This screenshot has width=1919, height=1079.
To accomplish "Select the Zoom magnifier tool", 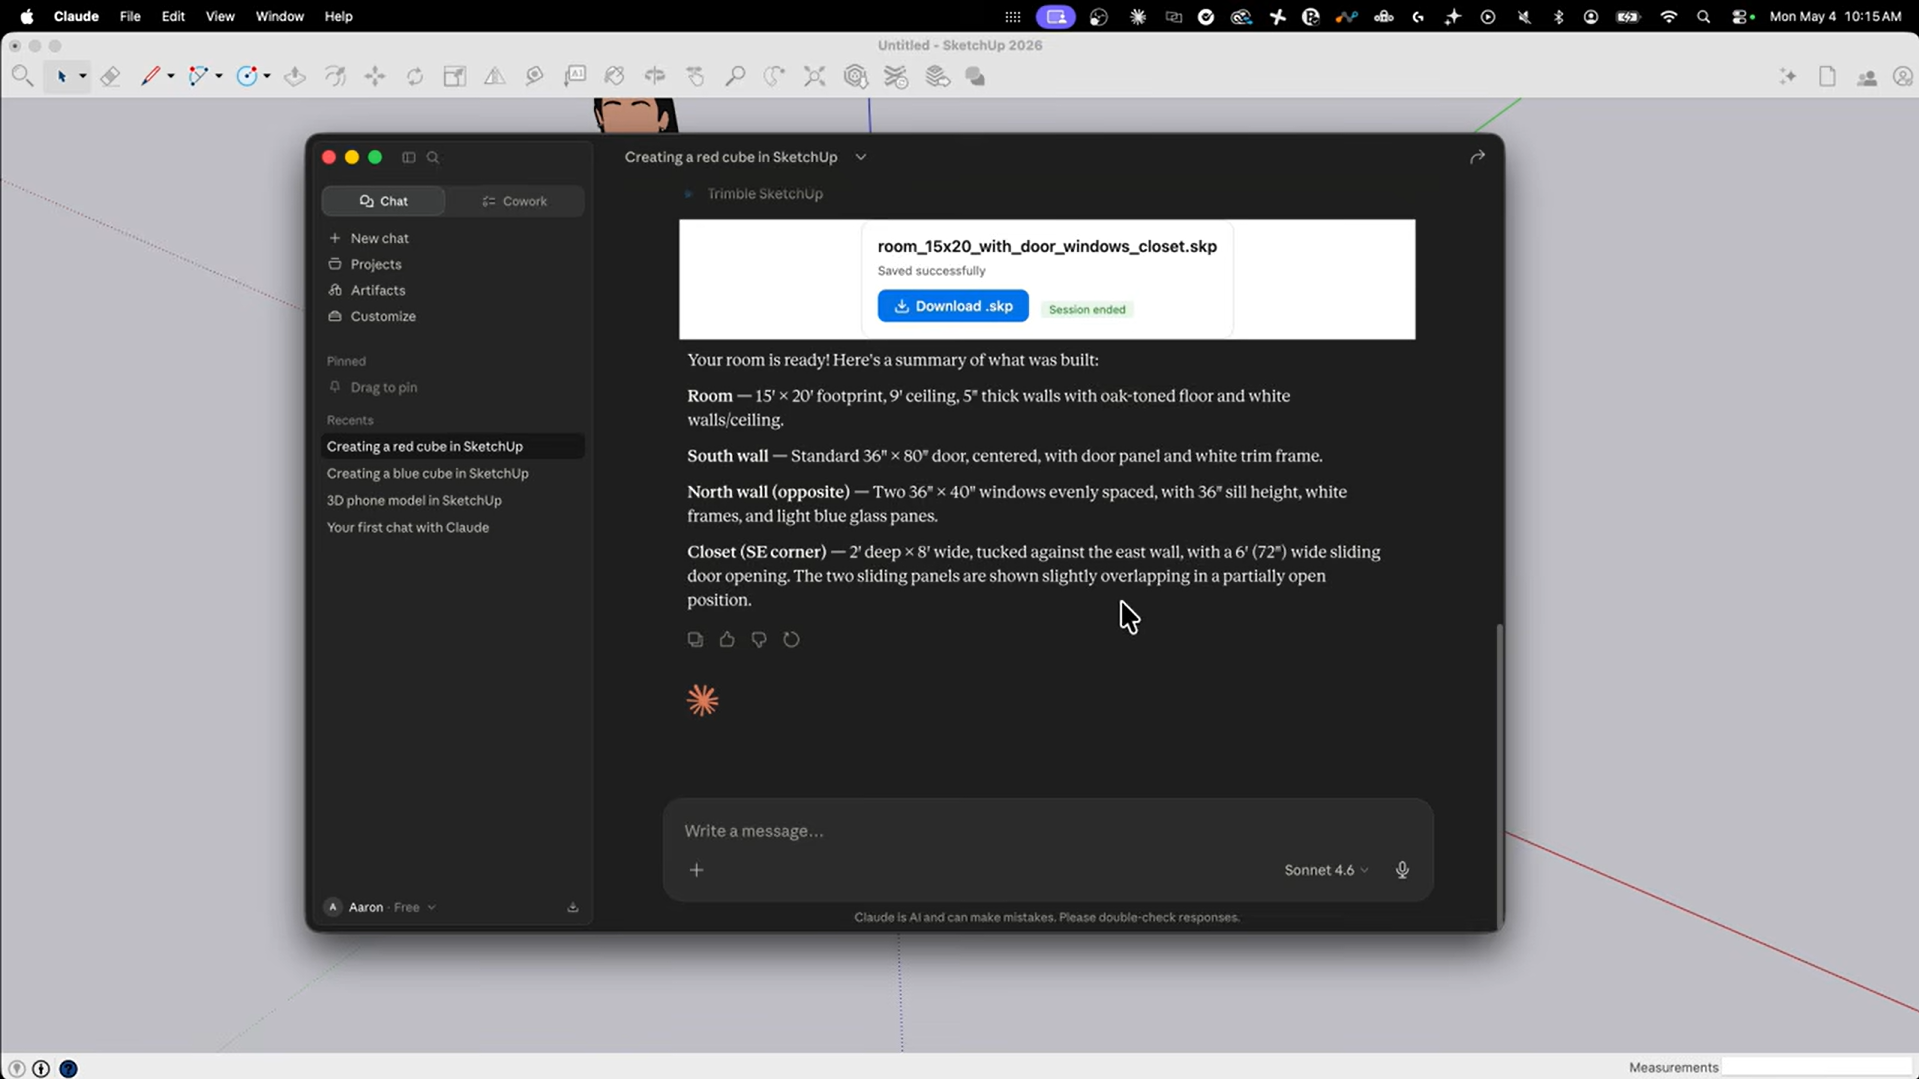I will pos(735,76).
